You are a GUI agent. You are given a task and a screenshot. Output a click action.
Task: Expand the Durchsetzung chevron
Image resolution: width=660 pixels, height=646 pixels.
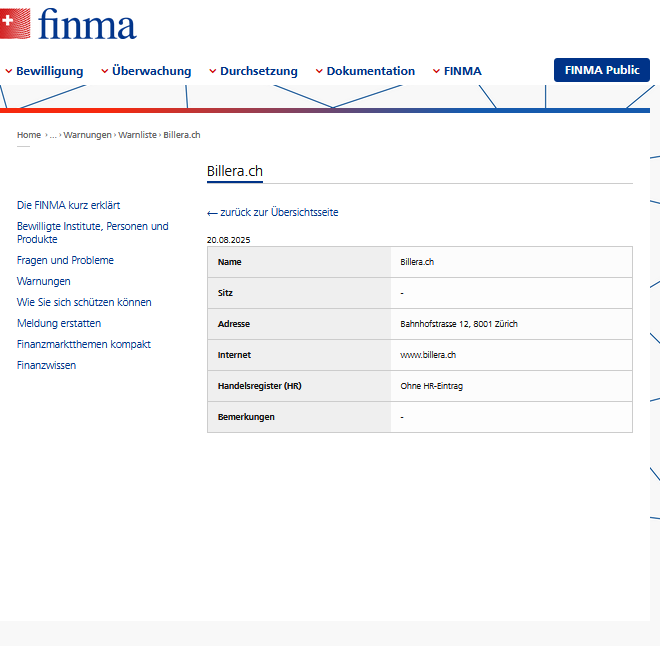213,71
